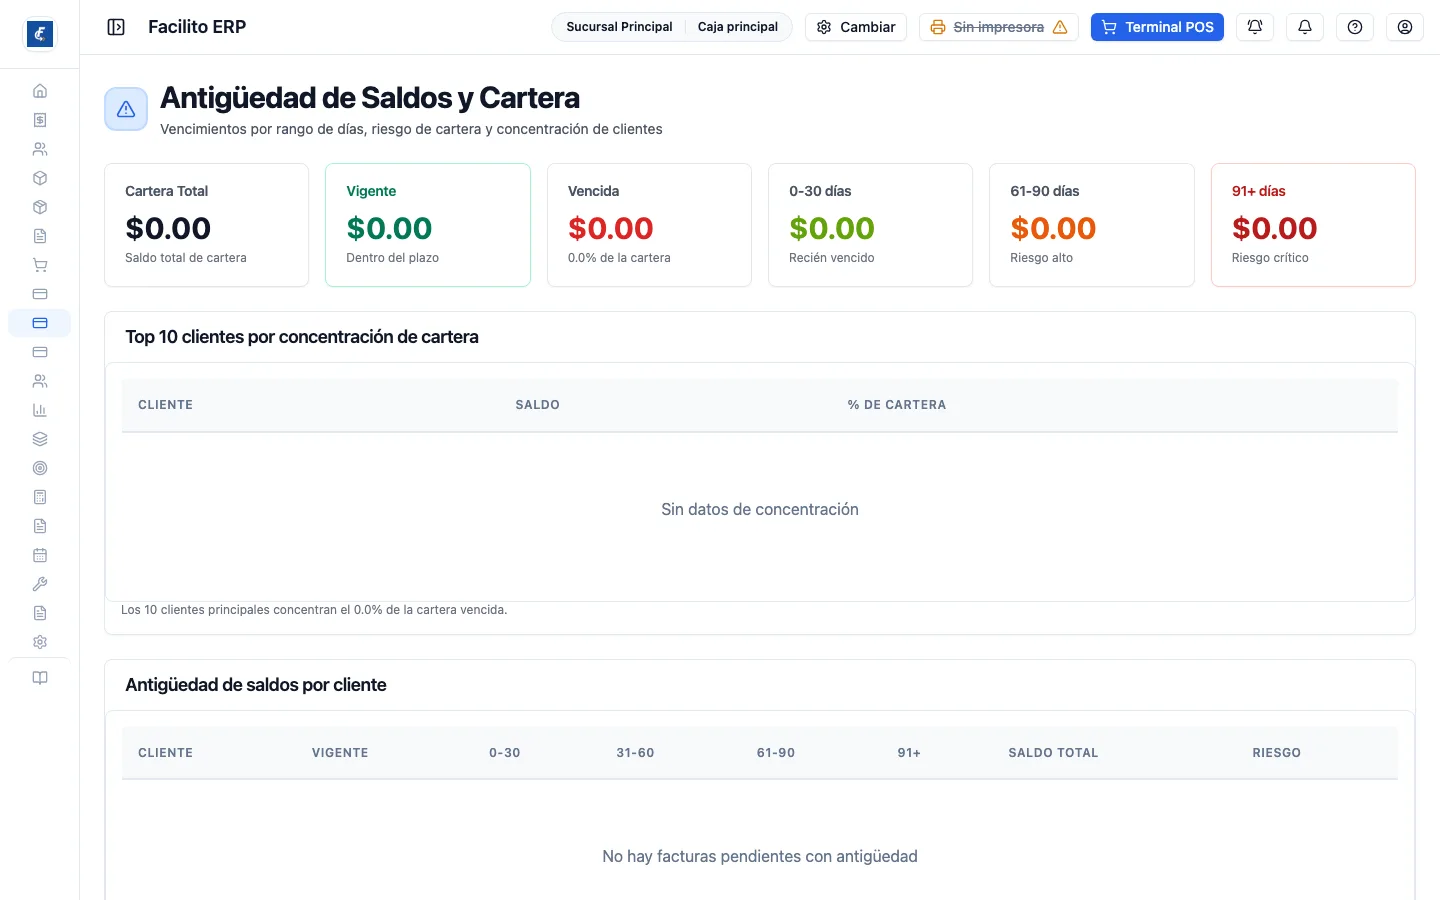Open the shopping cart icon in sidebar
The image size is (1440, 900).
(40, 265)
